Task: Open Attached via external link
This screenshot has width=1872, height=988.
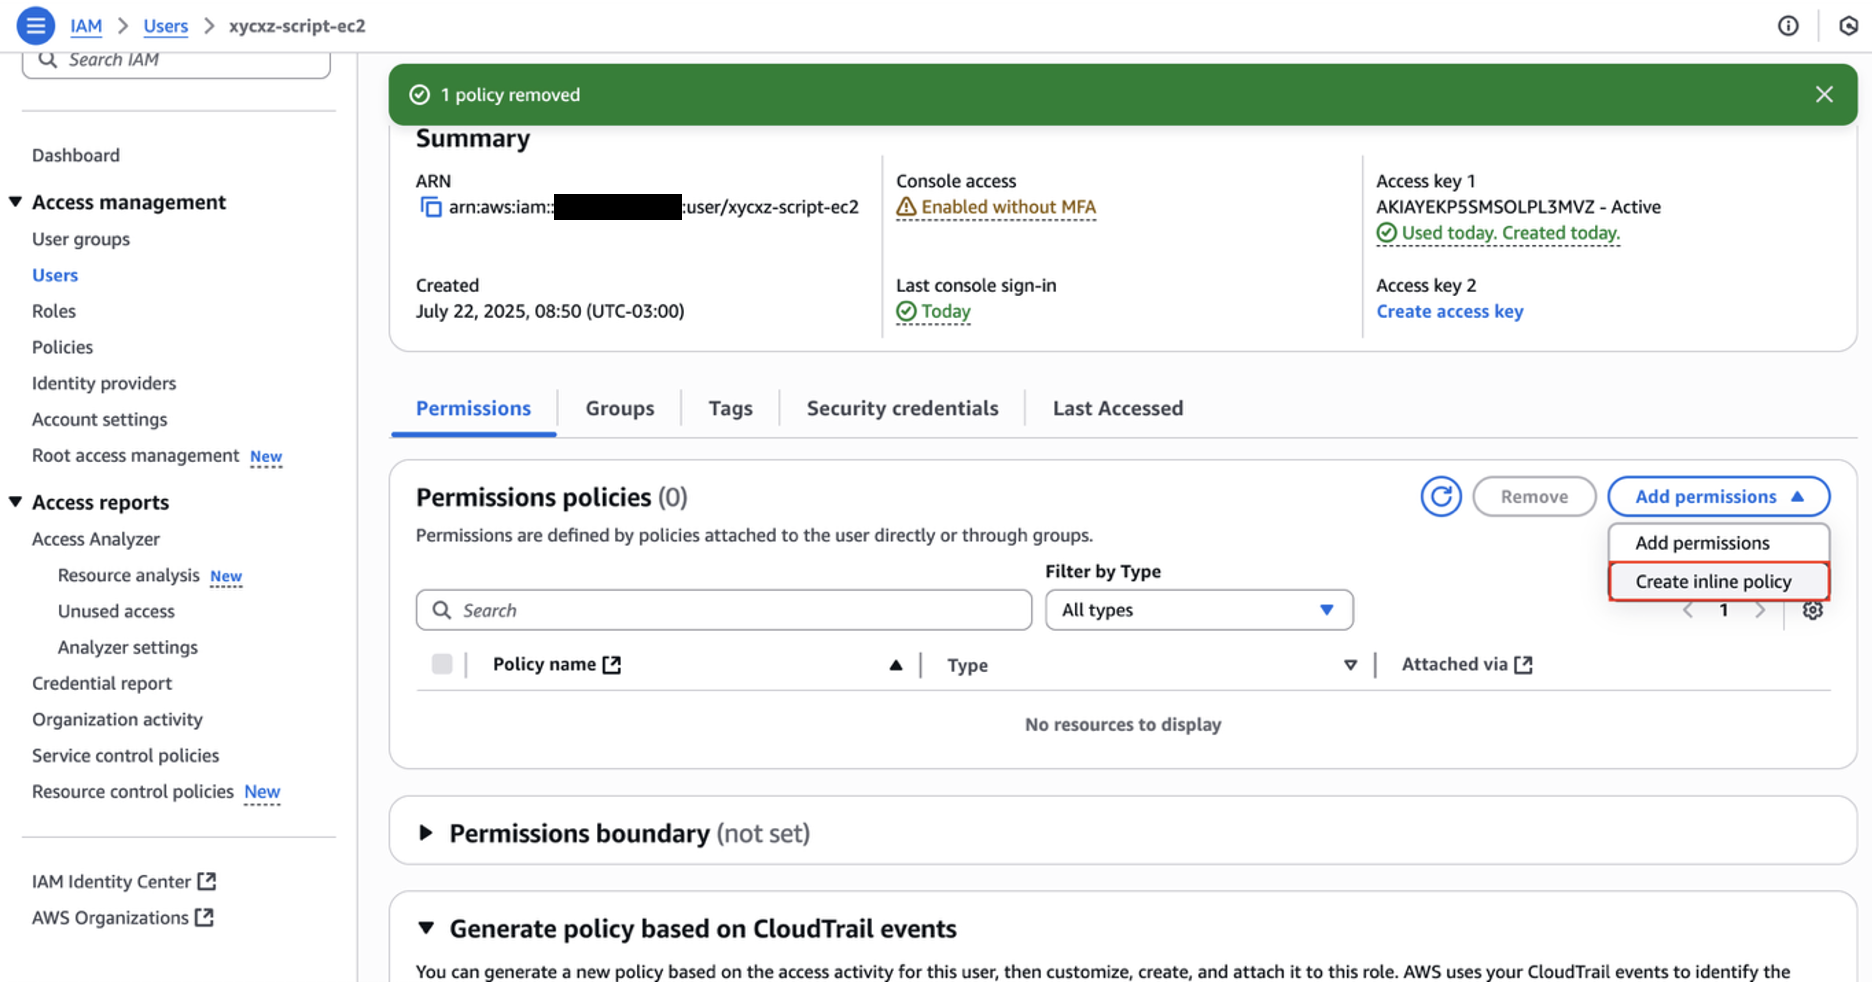Action: point(1523,663)
